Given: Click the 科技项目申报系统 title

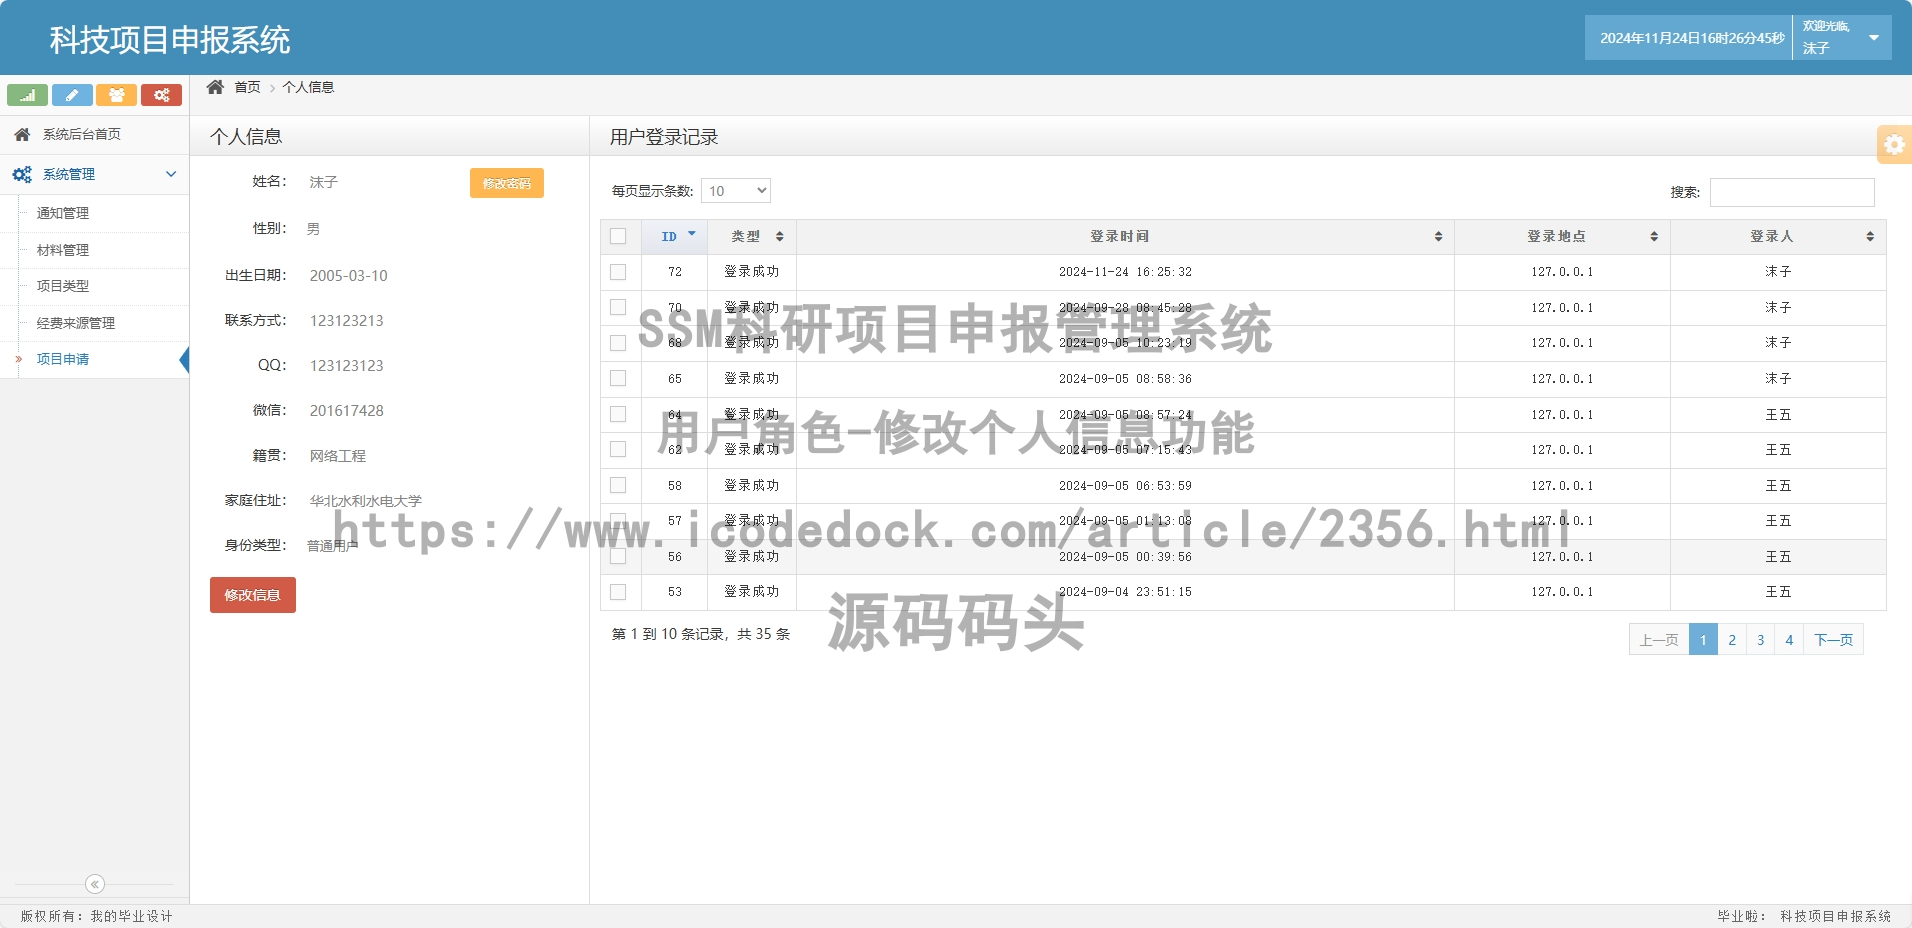Looking at the screenshot, I should point(170,40).
